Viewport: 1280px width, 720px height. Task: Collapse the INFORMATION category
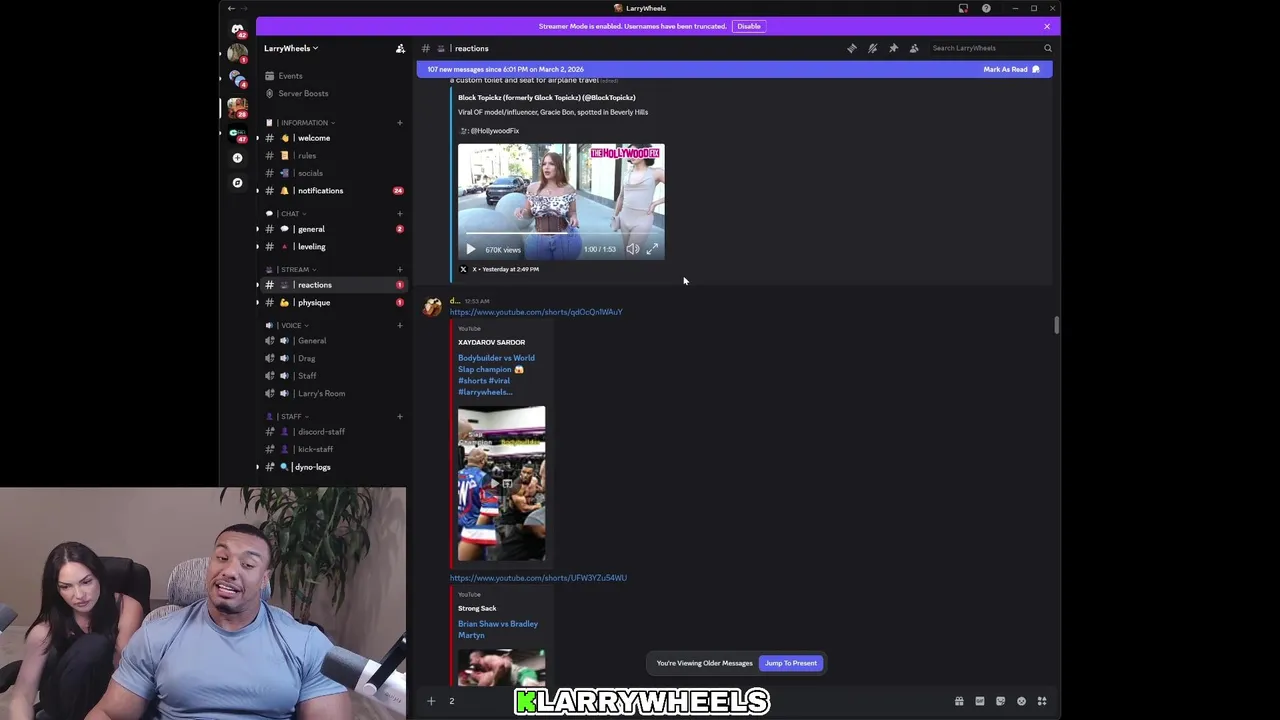click(x=300, y=123)
